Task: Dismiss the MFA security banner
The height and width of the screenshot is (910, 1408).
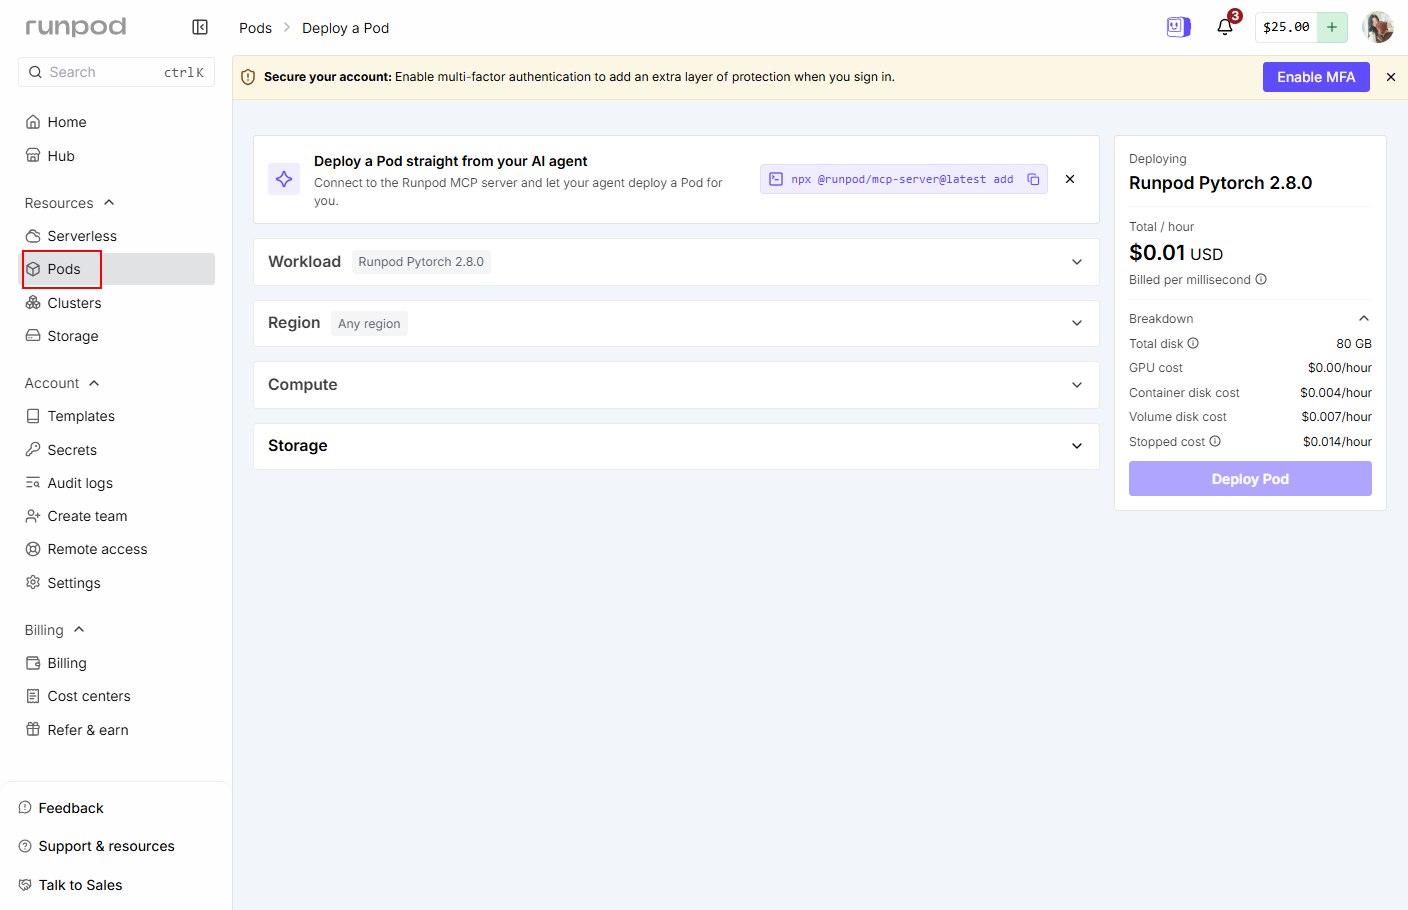Action: (1391, 77)
